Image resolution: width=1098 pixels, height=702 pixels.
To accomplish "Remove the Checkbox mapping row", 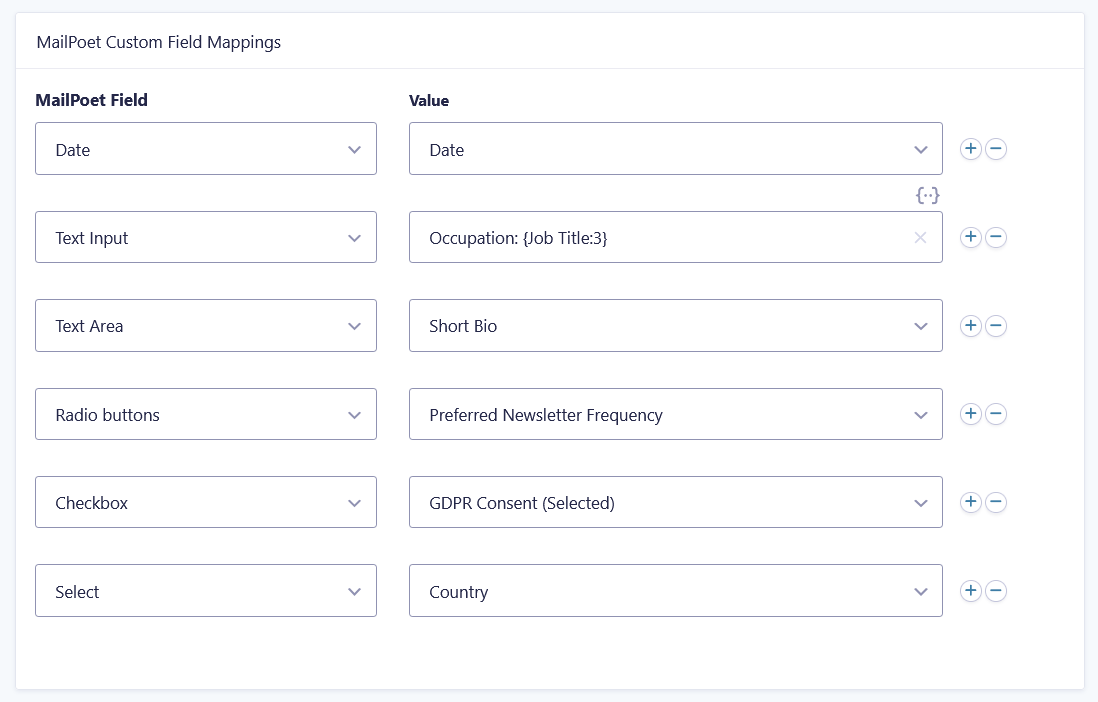I will (x=996, y=502).
